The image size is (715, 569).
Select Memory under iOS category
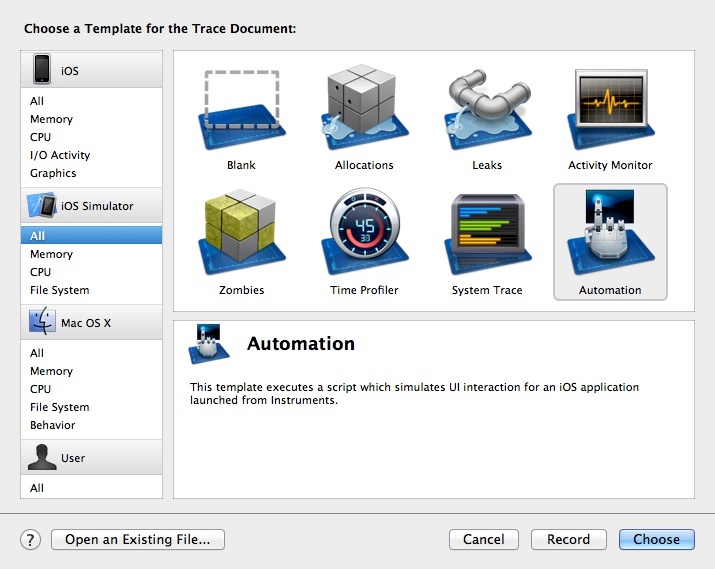pyautogui.click(x=52, y=119)
